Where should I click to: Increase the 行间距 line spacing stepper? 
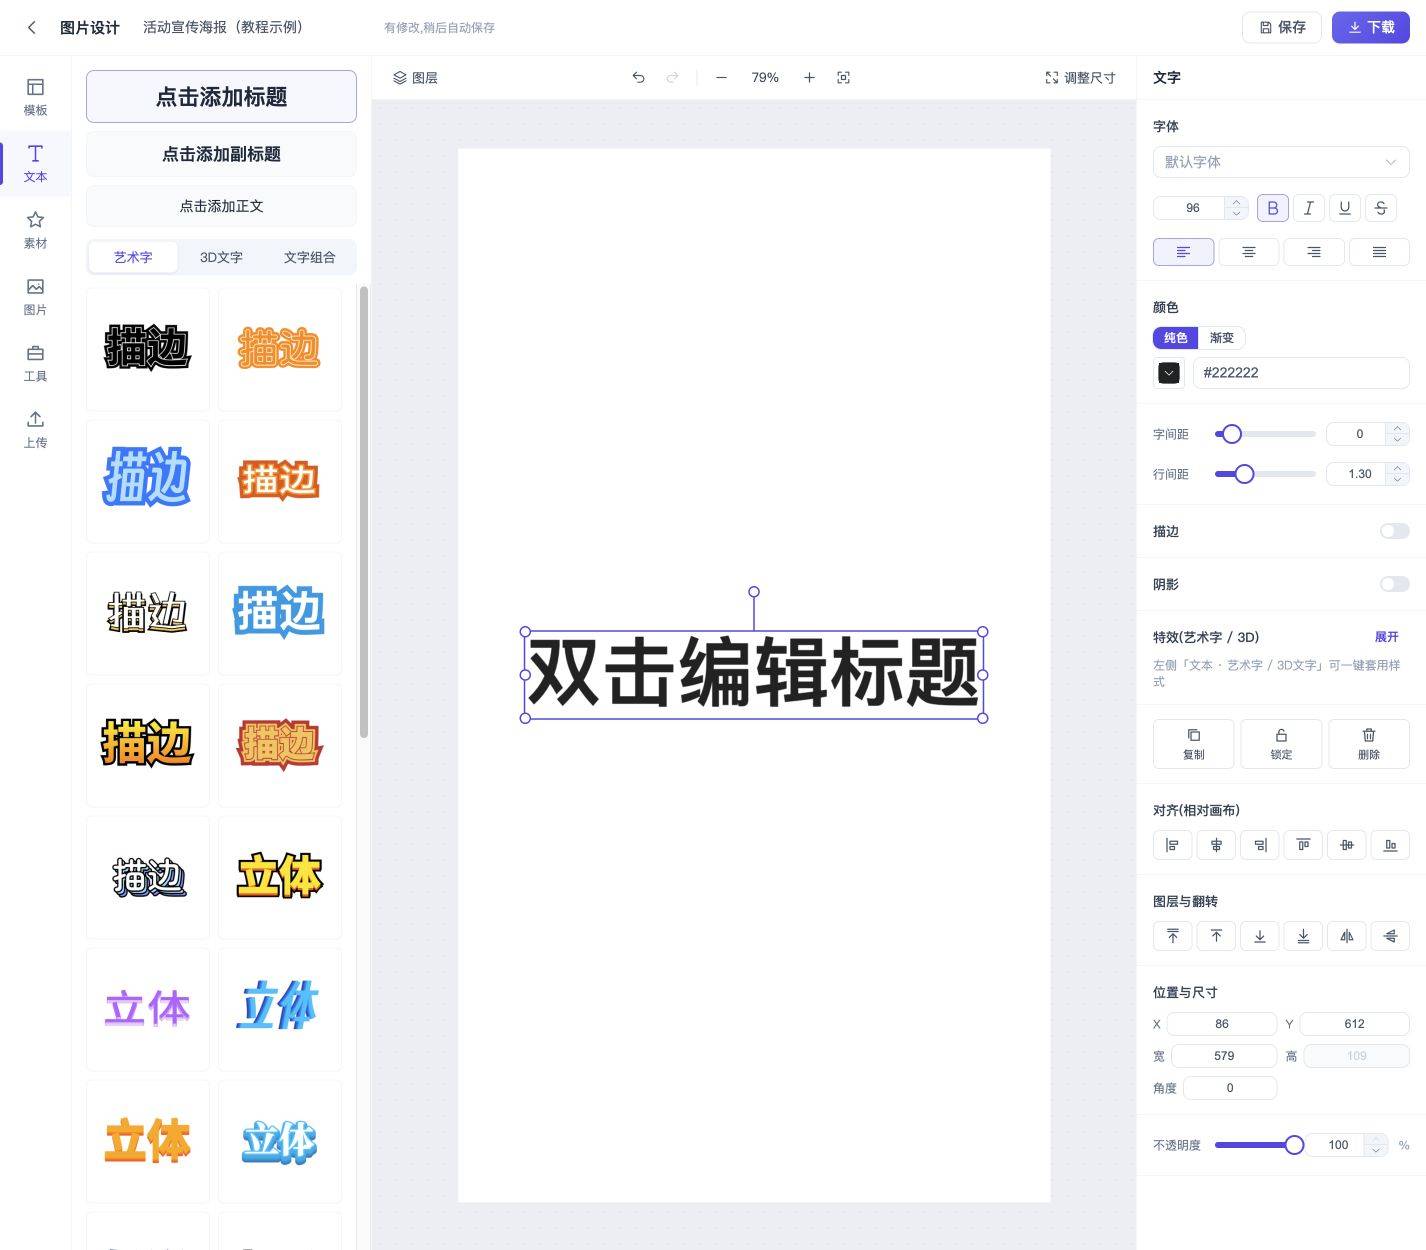[x=1398, y=468]
